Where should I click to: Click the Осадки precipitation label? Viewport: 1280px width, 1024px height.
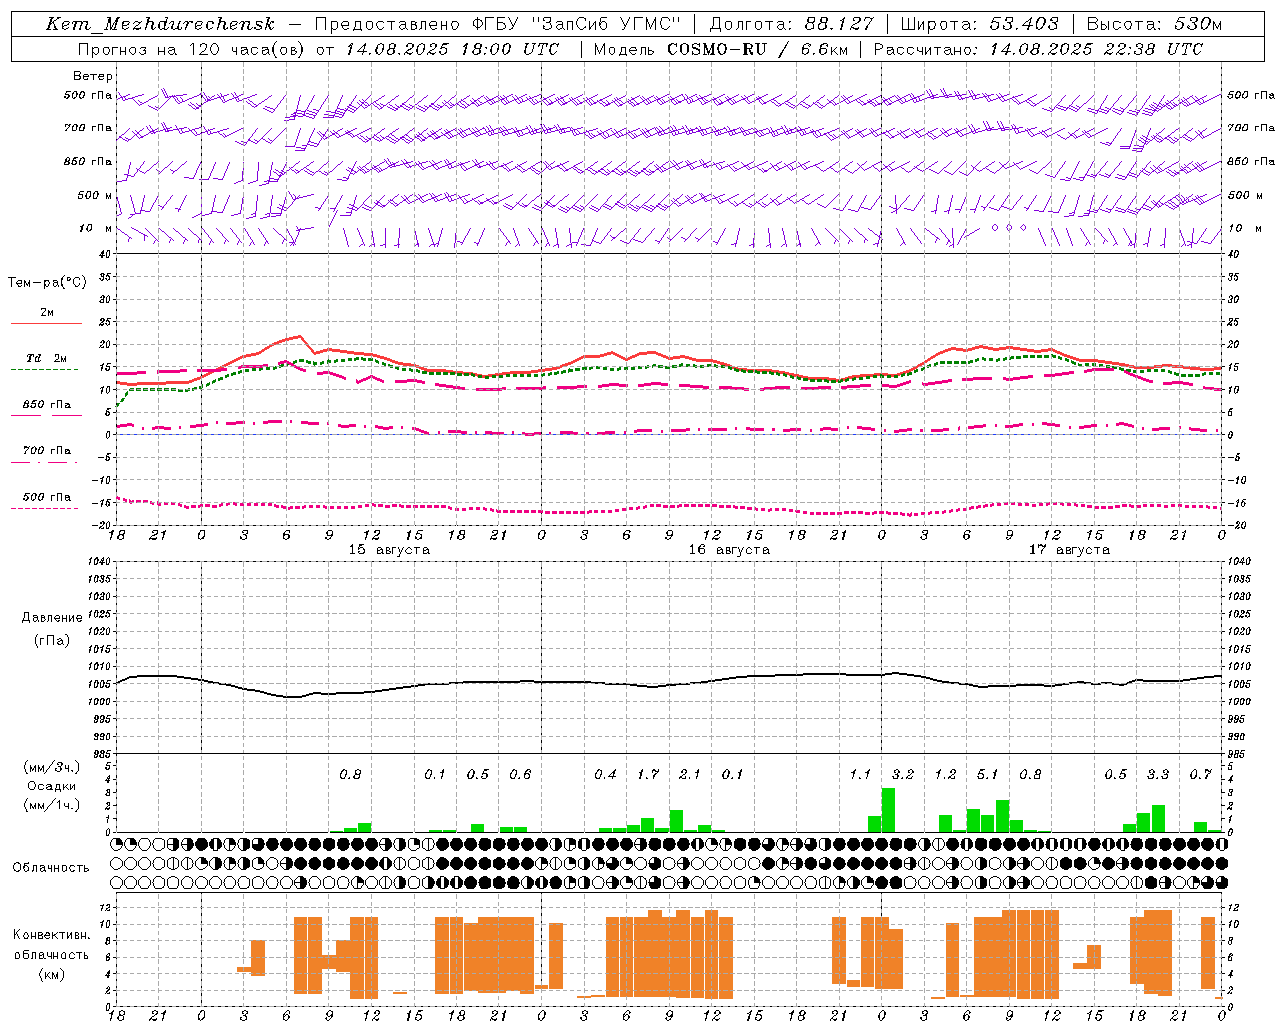(52, 786)
